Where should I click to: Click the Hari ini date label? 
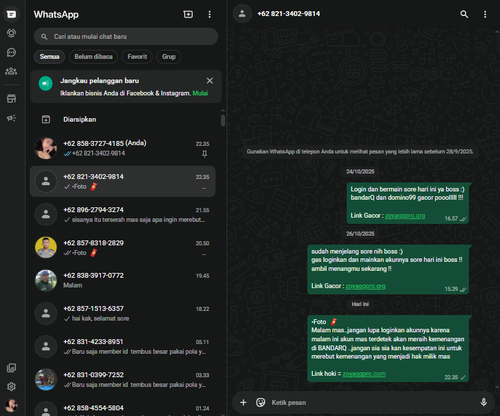360,304
